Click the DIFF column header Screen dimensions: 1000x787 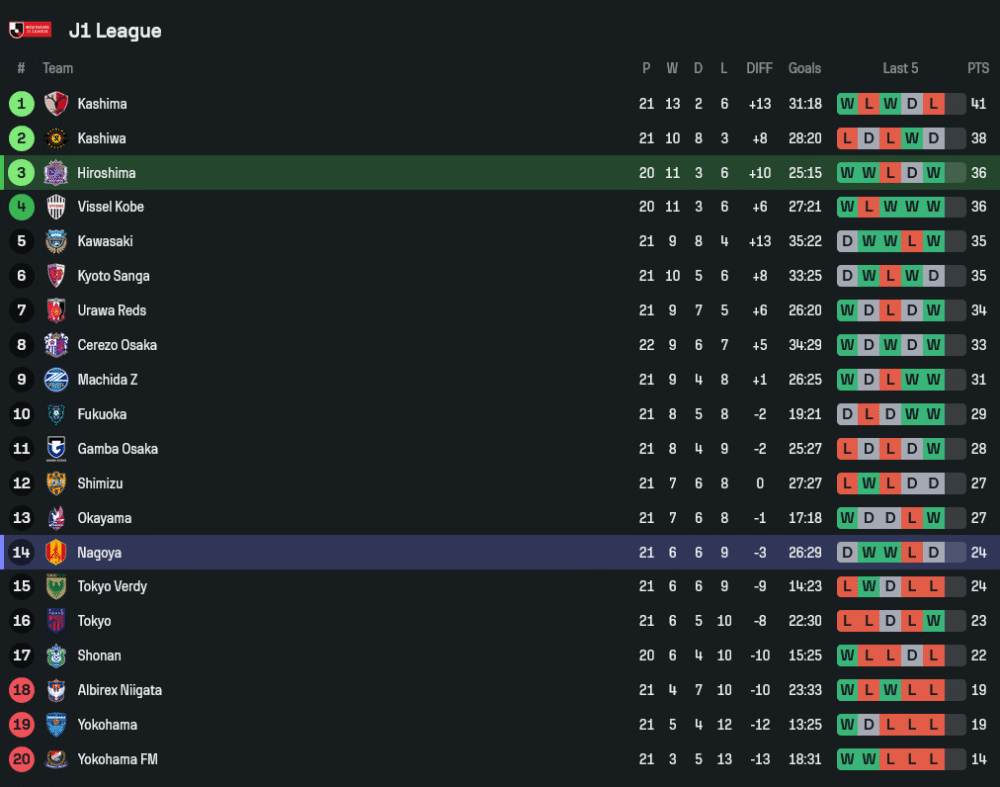(759, 68)
